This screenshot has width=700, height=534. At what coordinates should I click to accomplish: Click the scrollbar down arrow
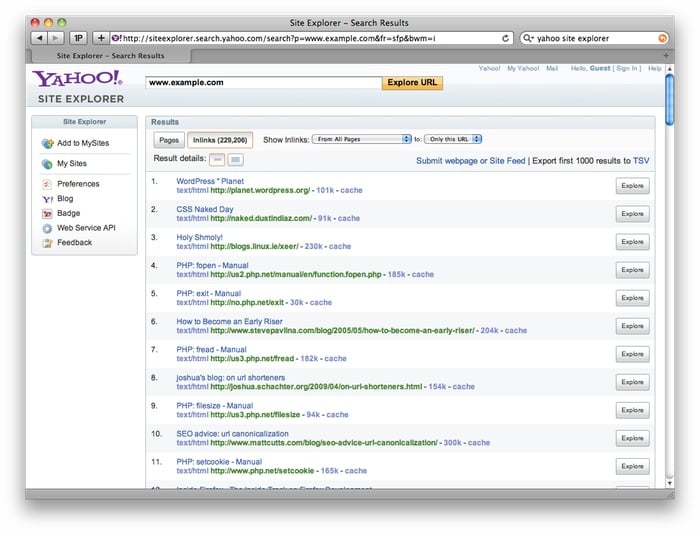pyautogui.click(x=669, y=484)
